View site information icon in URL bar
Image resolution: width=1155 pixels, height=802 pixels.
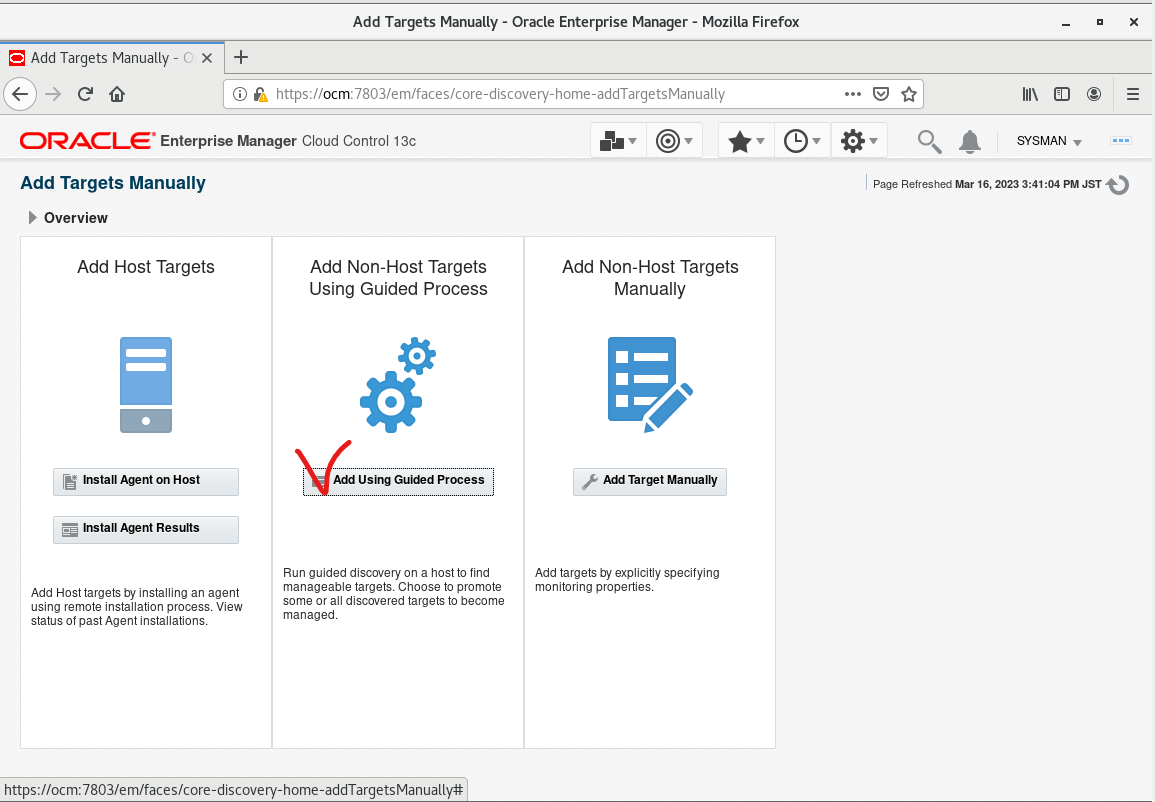pyautogui.click(x=239, y=94)
